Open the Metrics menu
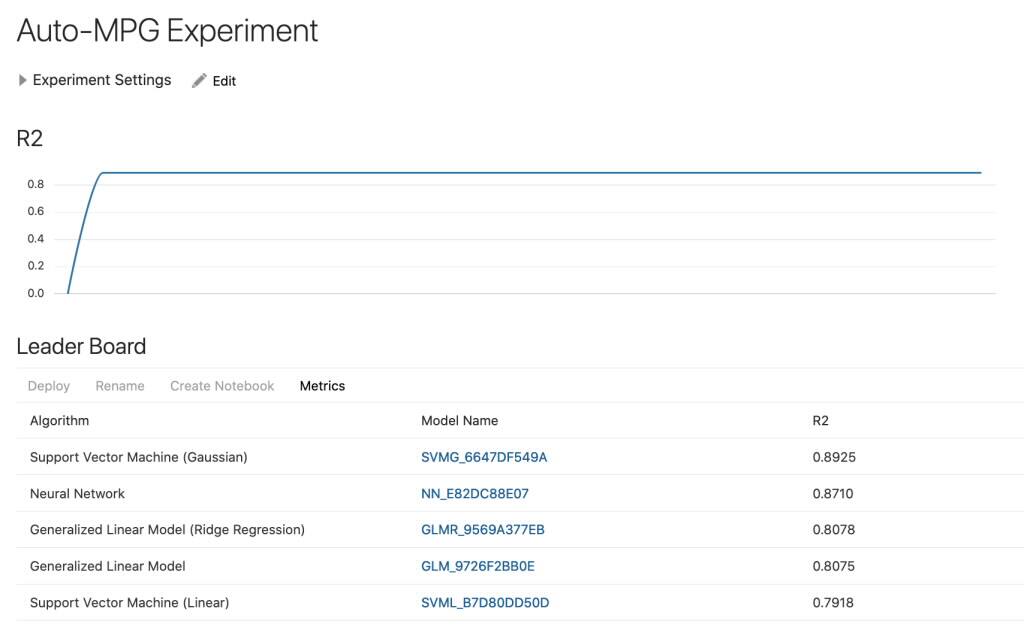 [x=322, y=386]
